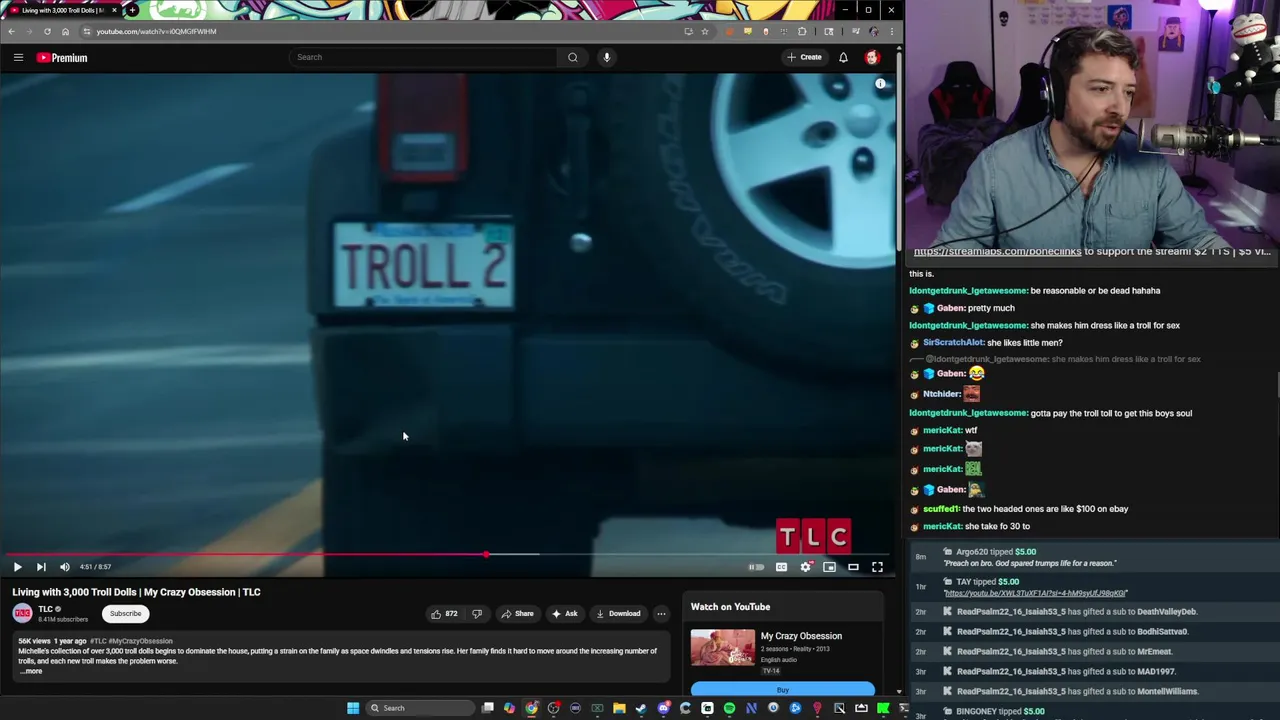Switch to theater mode view

pos(853,567)
